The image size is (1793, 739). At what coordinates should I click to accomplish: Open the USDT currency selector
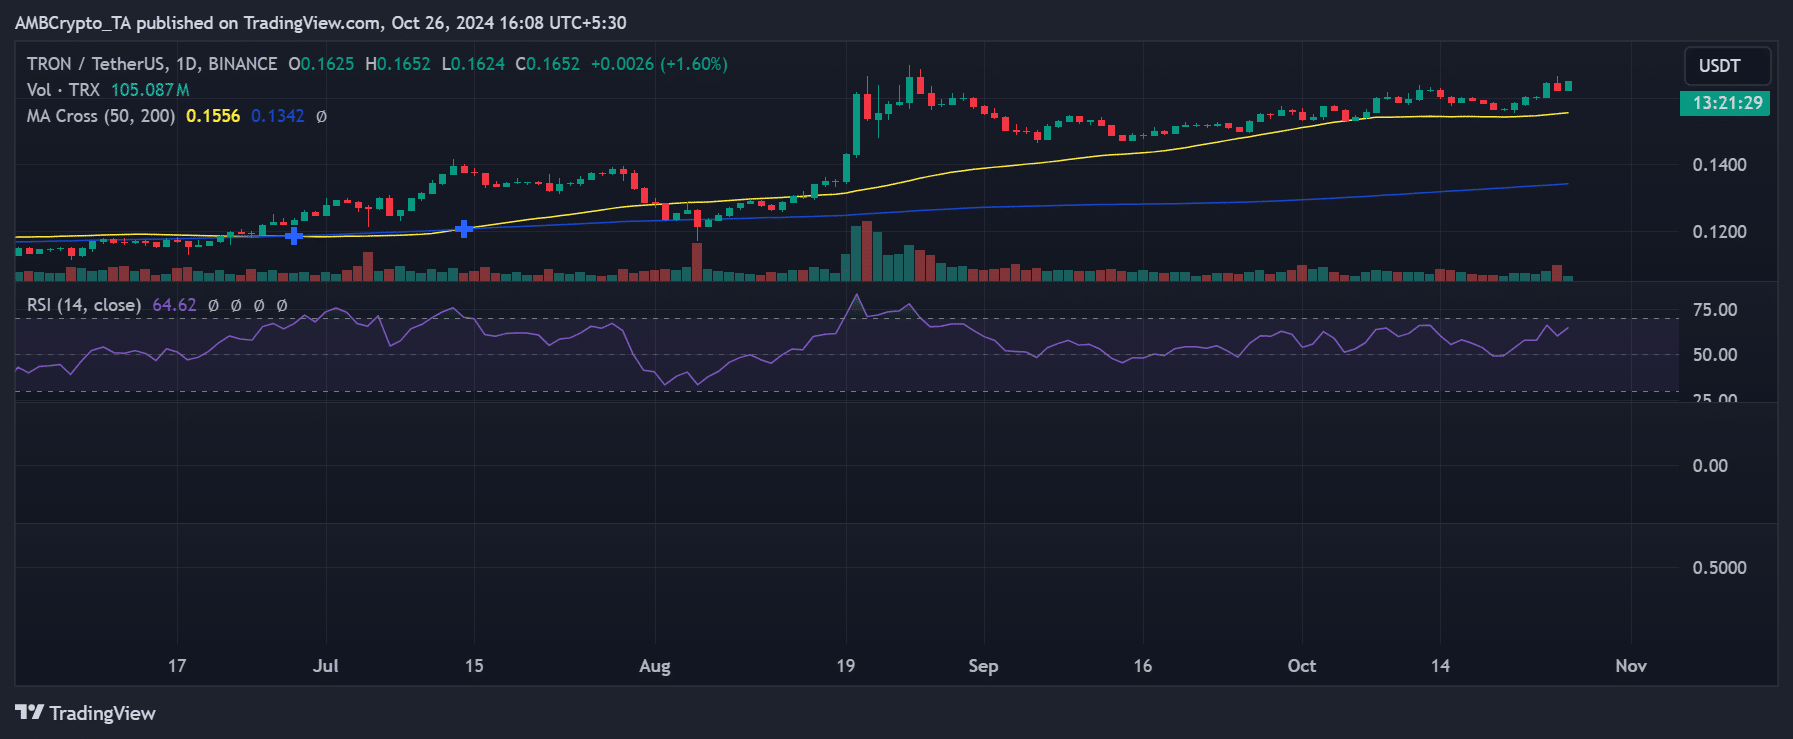[1727, 66]
